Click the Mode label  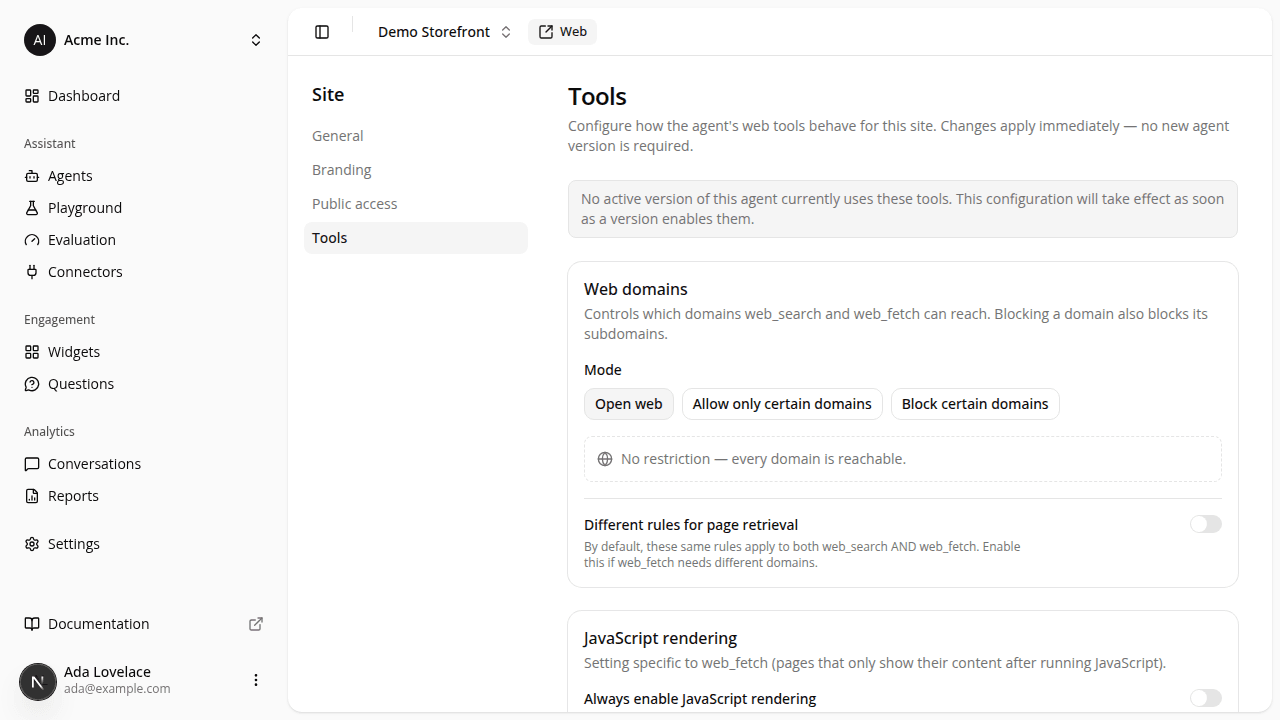point(603,370)
